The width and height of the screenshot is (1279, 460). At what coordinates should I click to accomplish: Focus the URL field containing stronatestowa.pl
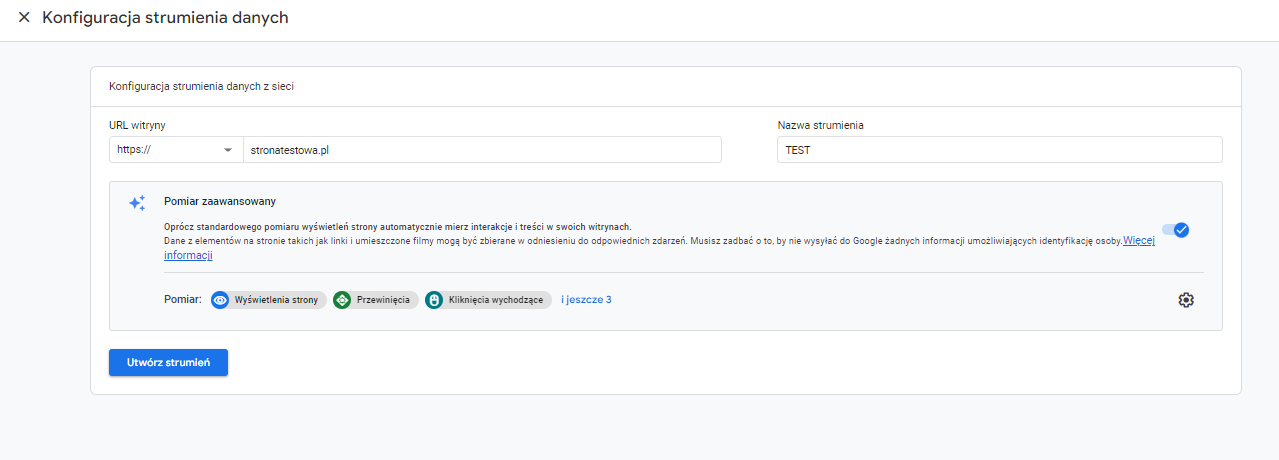pyautogui.click(x=481, y=150)
